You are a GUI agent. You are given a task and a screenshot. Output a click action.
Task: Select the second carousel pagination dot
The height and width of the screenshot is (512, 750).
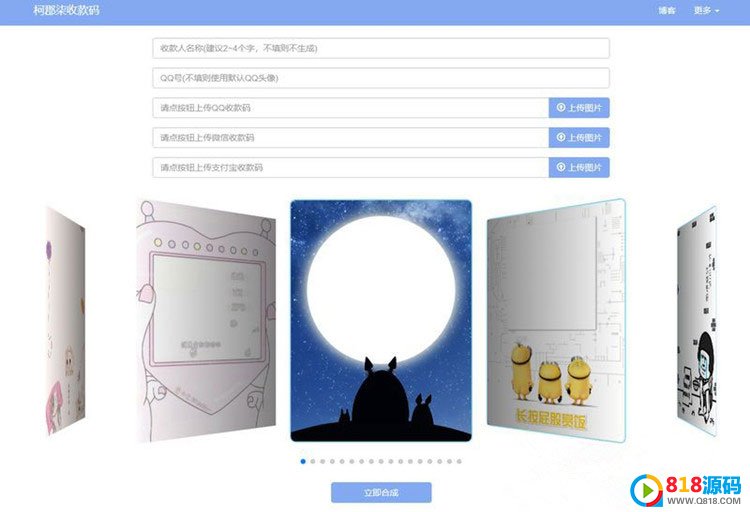(313, 461)
